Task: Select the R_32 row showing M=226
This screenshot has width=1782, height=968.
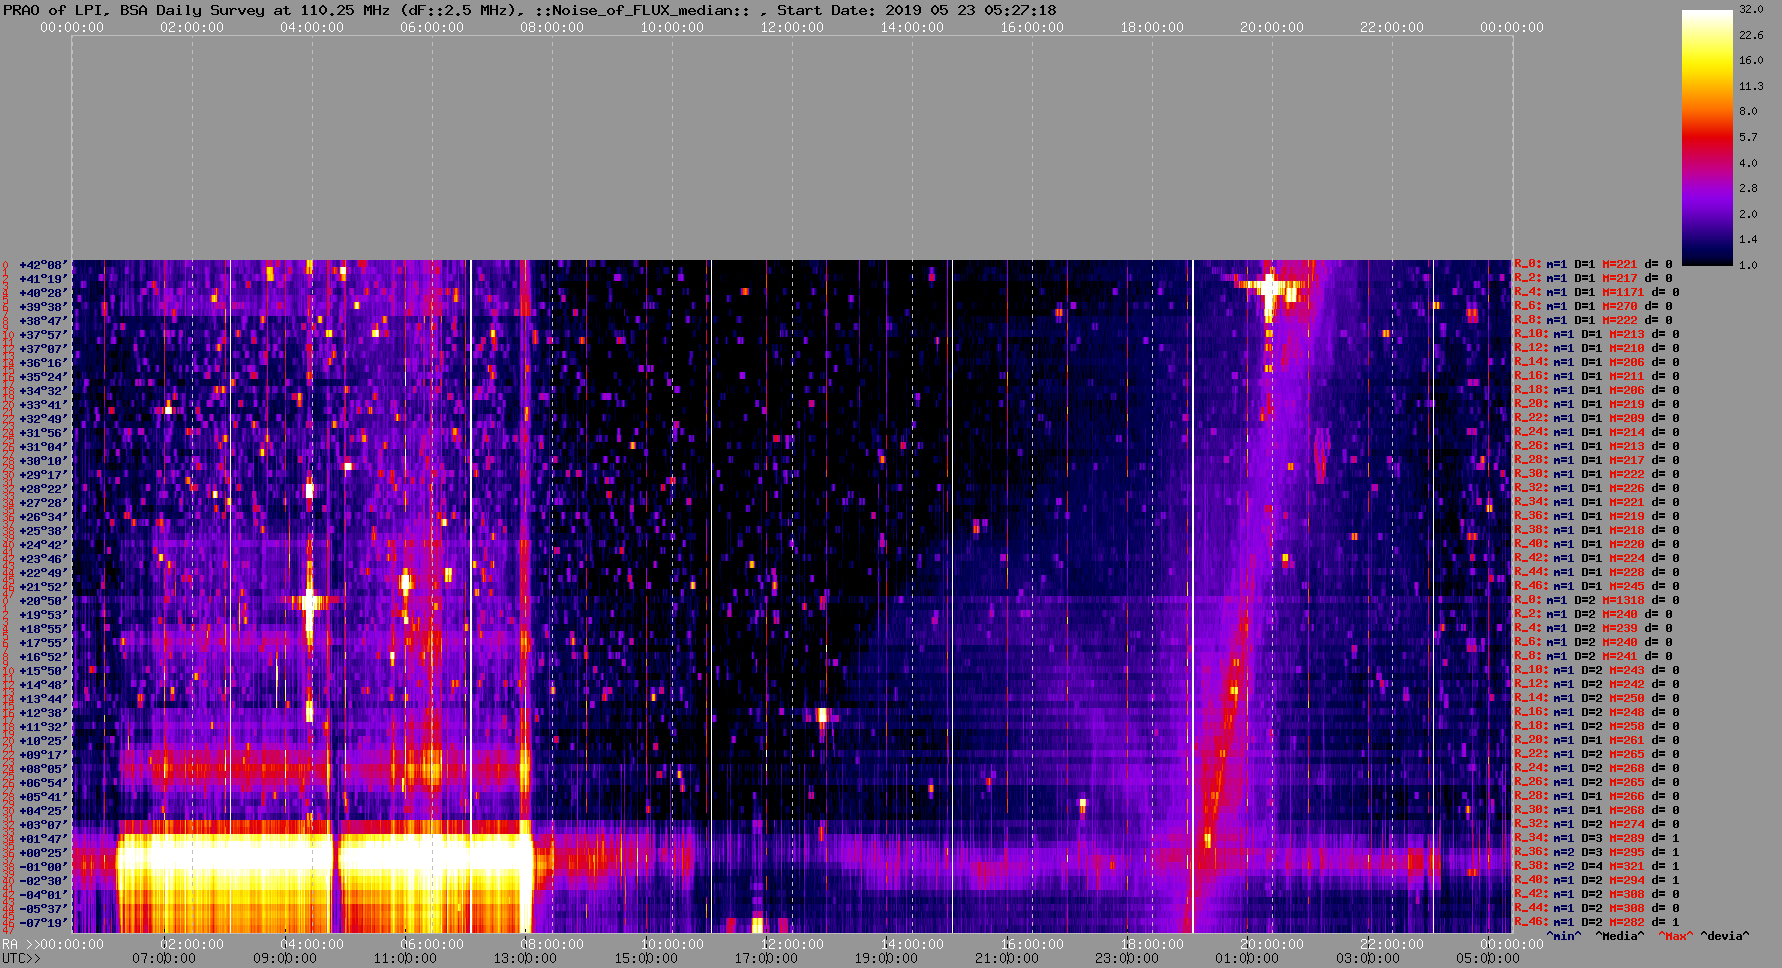Action: [x=1596, y=488]
